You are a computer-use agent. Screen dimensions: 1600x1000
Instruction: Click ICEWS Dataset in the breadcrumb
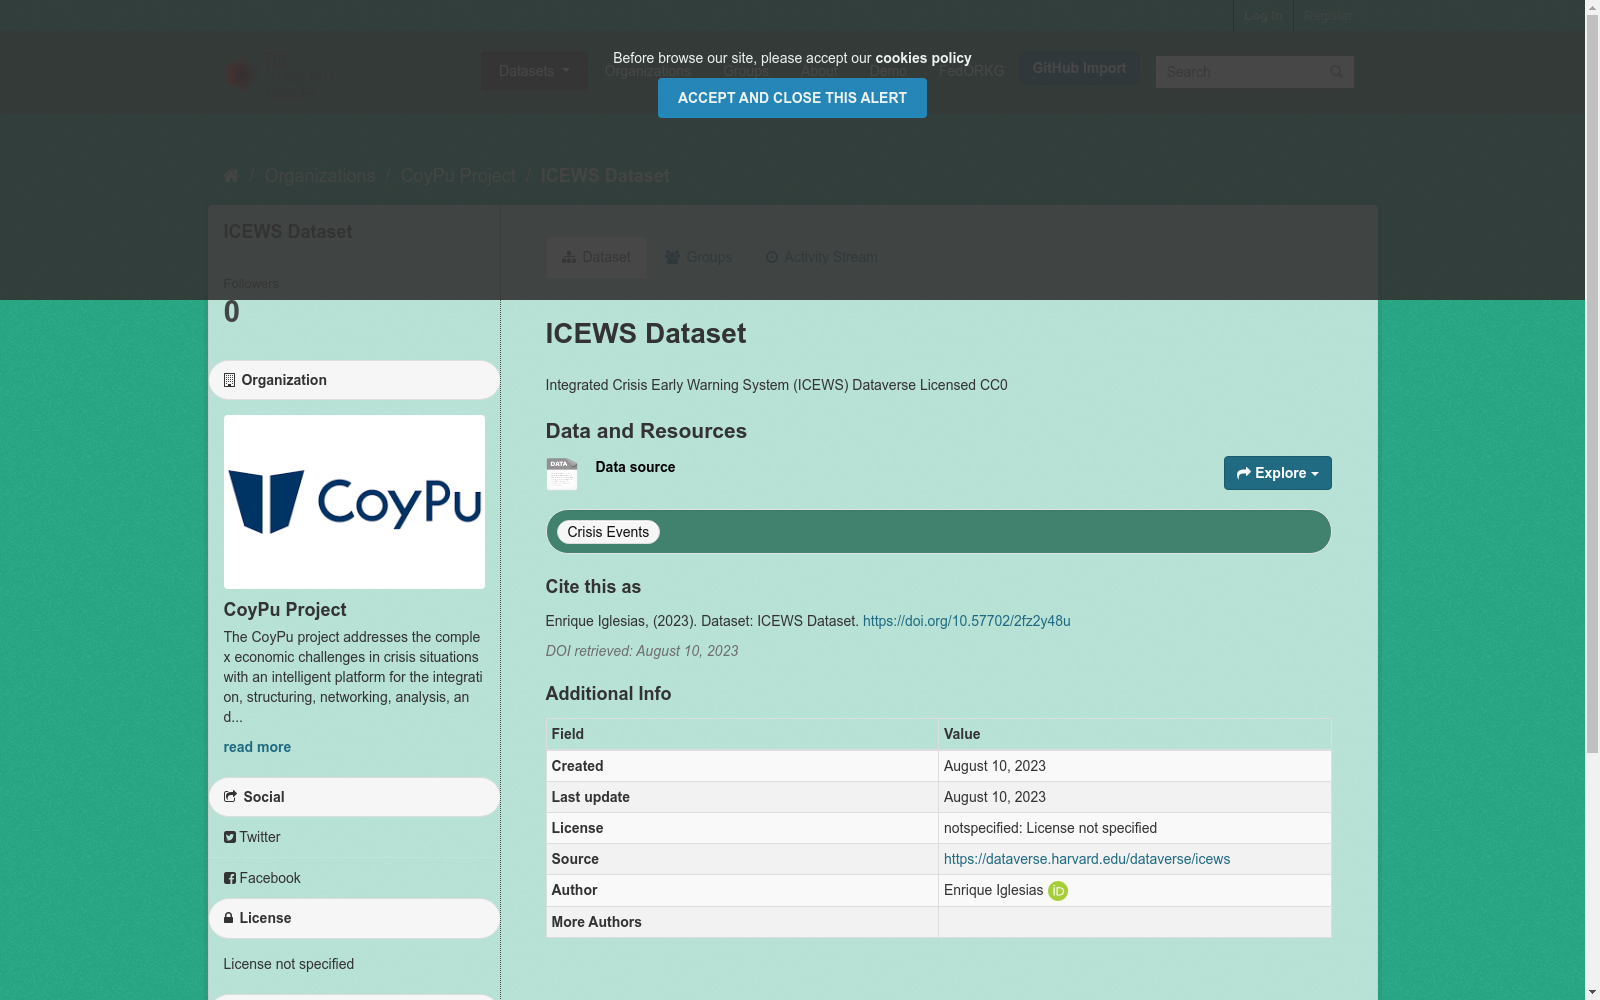coord(605,176)
